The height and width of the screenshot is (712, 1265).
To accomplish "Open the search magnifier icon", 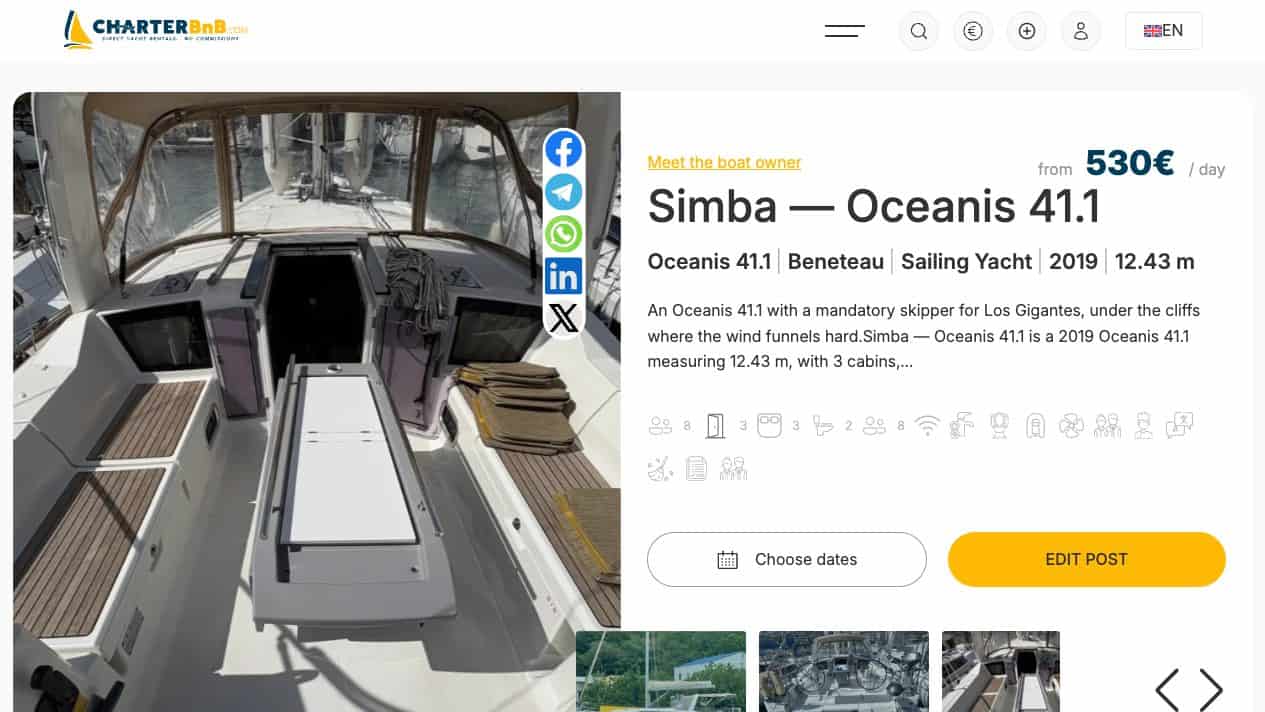I will [919, 31].
